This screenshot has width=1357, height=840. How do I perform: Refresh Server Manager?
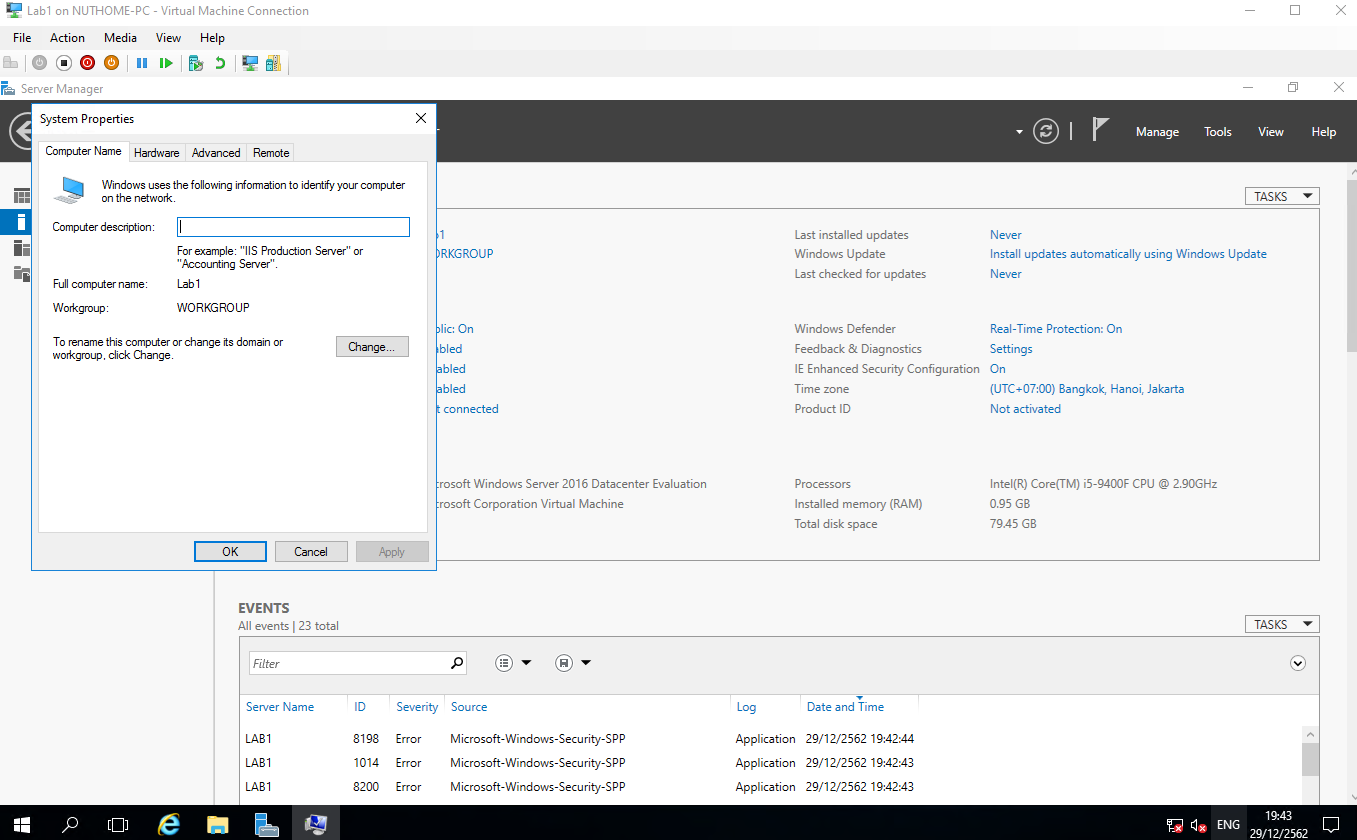coord(1046,130)
